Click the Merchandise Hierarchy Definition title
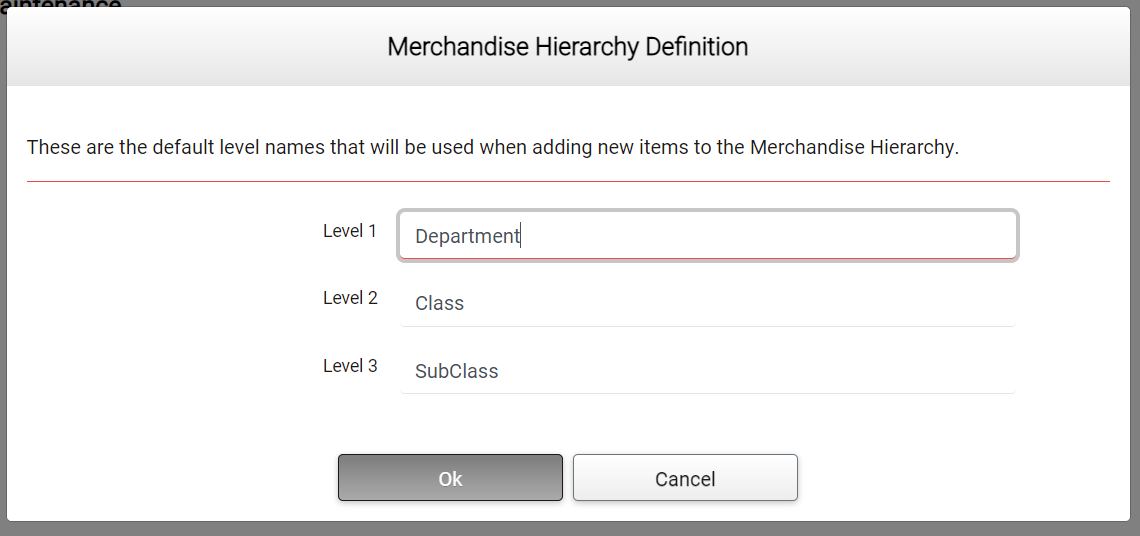The width and height of the screenshot is (1140, 536). [x=568, y=47]
